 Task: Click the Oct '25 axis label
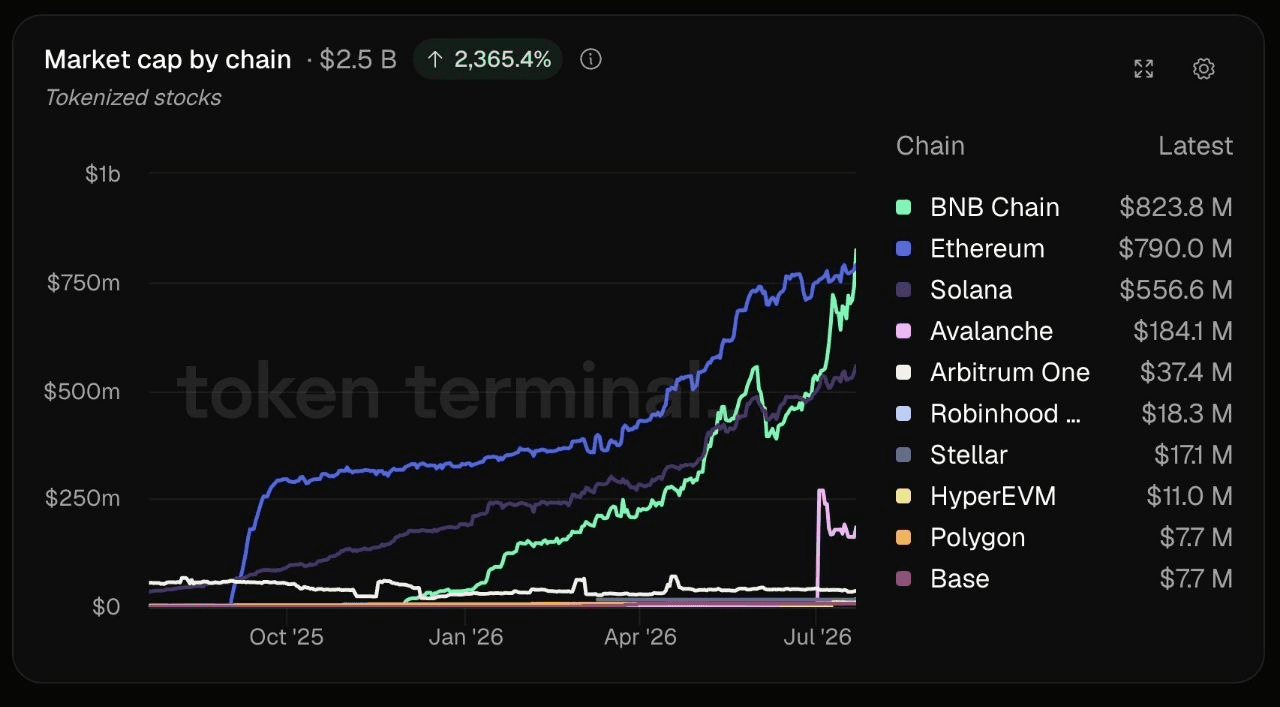[x=286, y=637]
